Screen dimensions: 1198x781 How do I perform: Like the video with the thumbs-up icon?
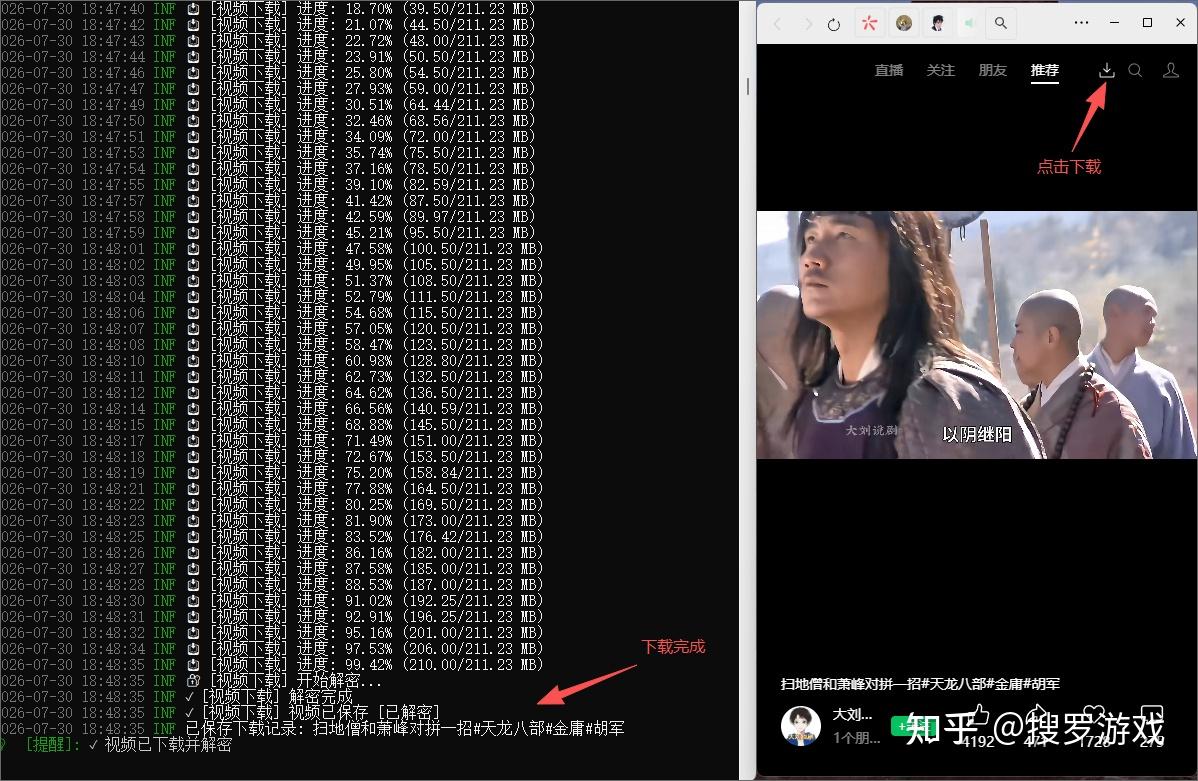coord(979,717)
